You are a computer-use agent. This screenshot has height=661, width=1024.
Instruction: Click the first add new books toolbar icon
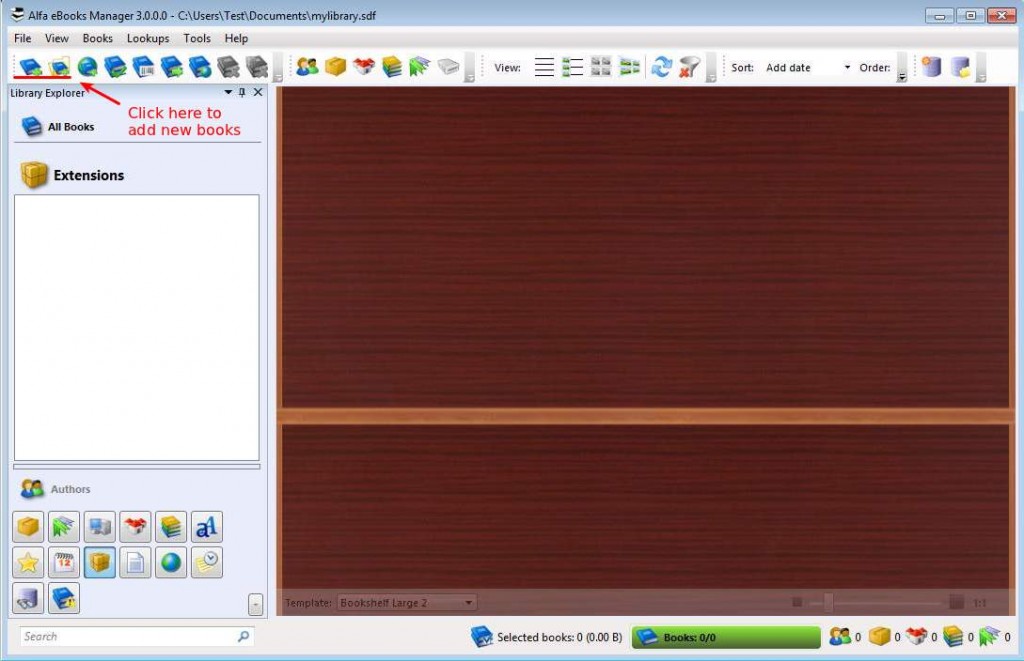(x=31, y=67)
